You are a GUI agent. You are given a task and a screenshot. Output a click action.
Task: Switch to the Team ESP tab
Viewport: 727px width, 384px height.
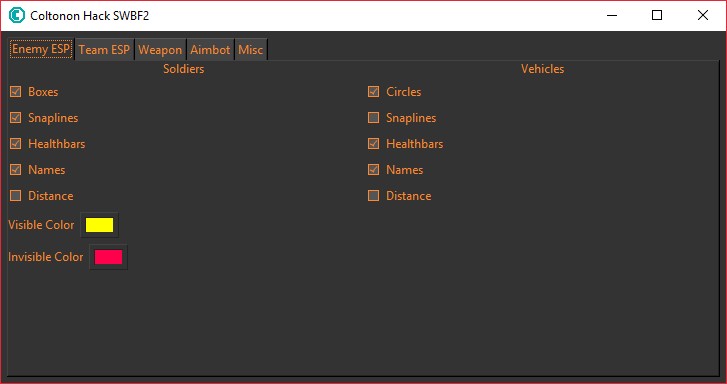point(104,50)
